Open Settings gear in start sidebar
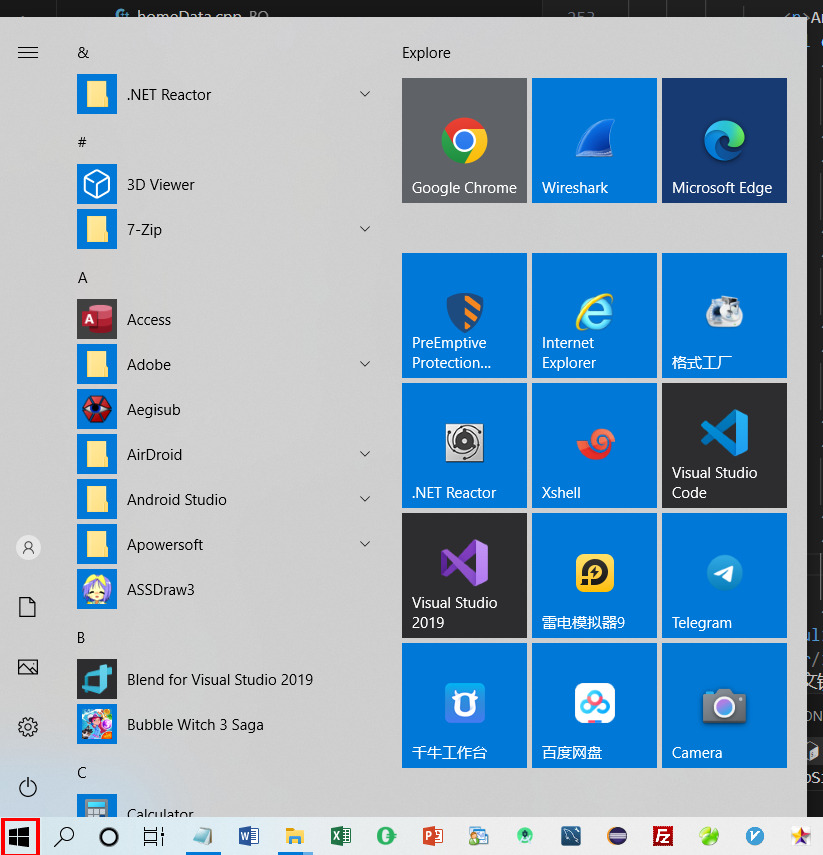 28,726
